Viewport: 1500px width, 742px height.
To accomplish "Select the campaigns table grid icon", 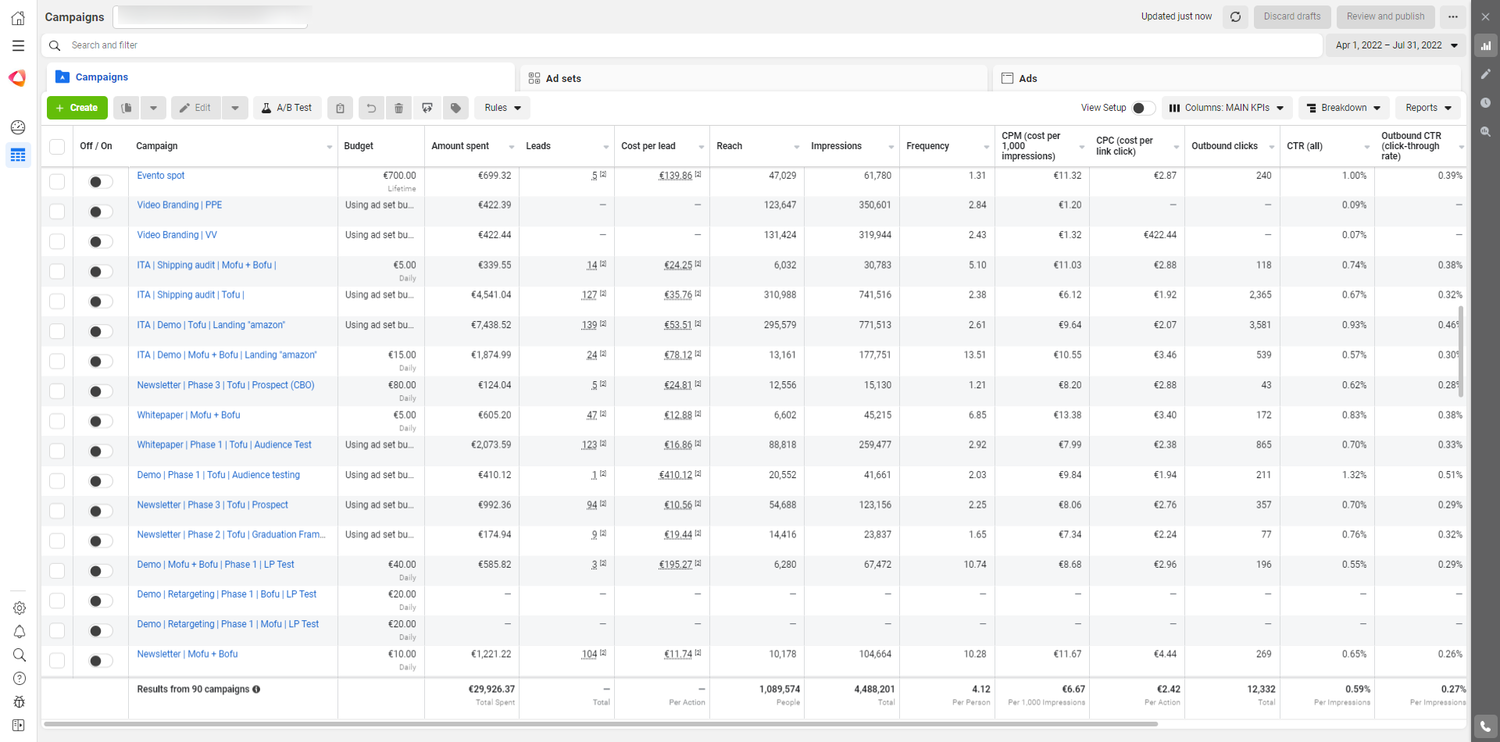I will [18, 155].
